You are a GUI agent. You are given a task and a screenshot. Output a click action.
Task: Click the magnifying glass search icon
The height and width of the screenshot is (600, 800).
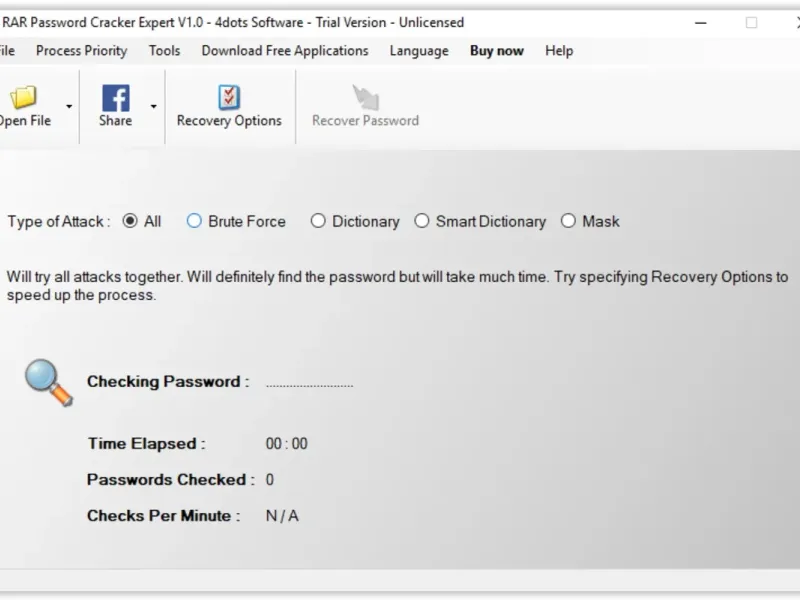[x=48, y=382]
